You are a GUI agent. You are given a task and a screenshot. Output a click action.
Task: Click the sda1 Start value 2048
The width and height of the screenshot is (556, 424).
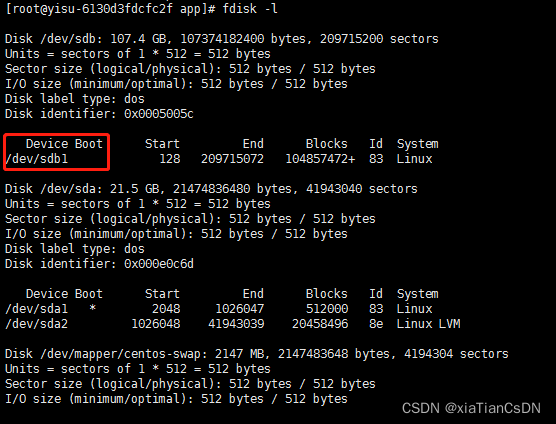coord(166,309)
